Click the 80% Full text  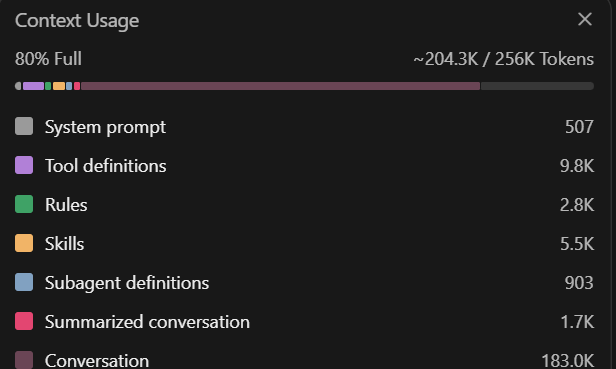48,59
